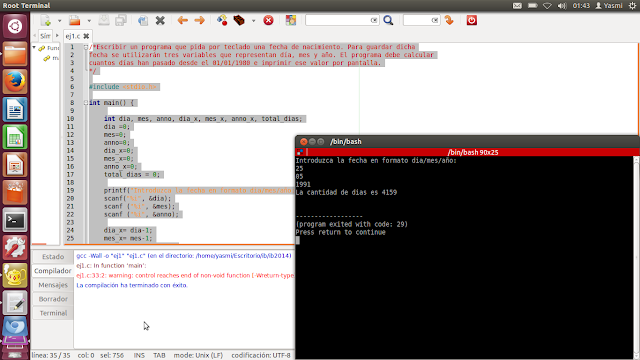Open LibreOffice Impress from the launcher
The image size is (640, 360).
(15, 165)
